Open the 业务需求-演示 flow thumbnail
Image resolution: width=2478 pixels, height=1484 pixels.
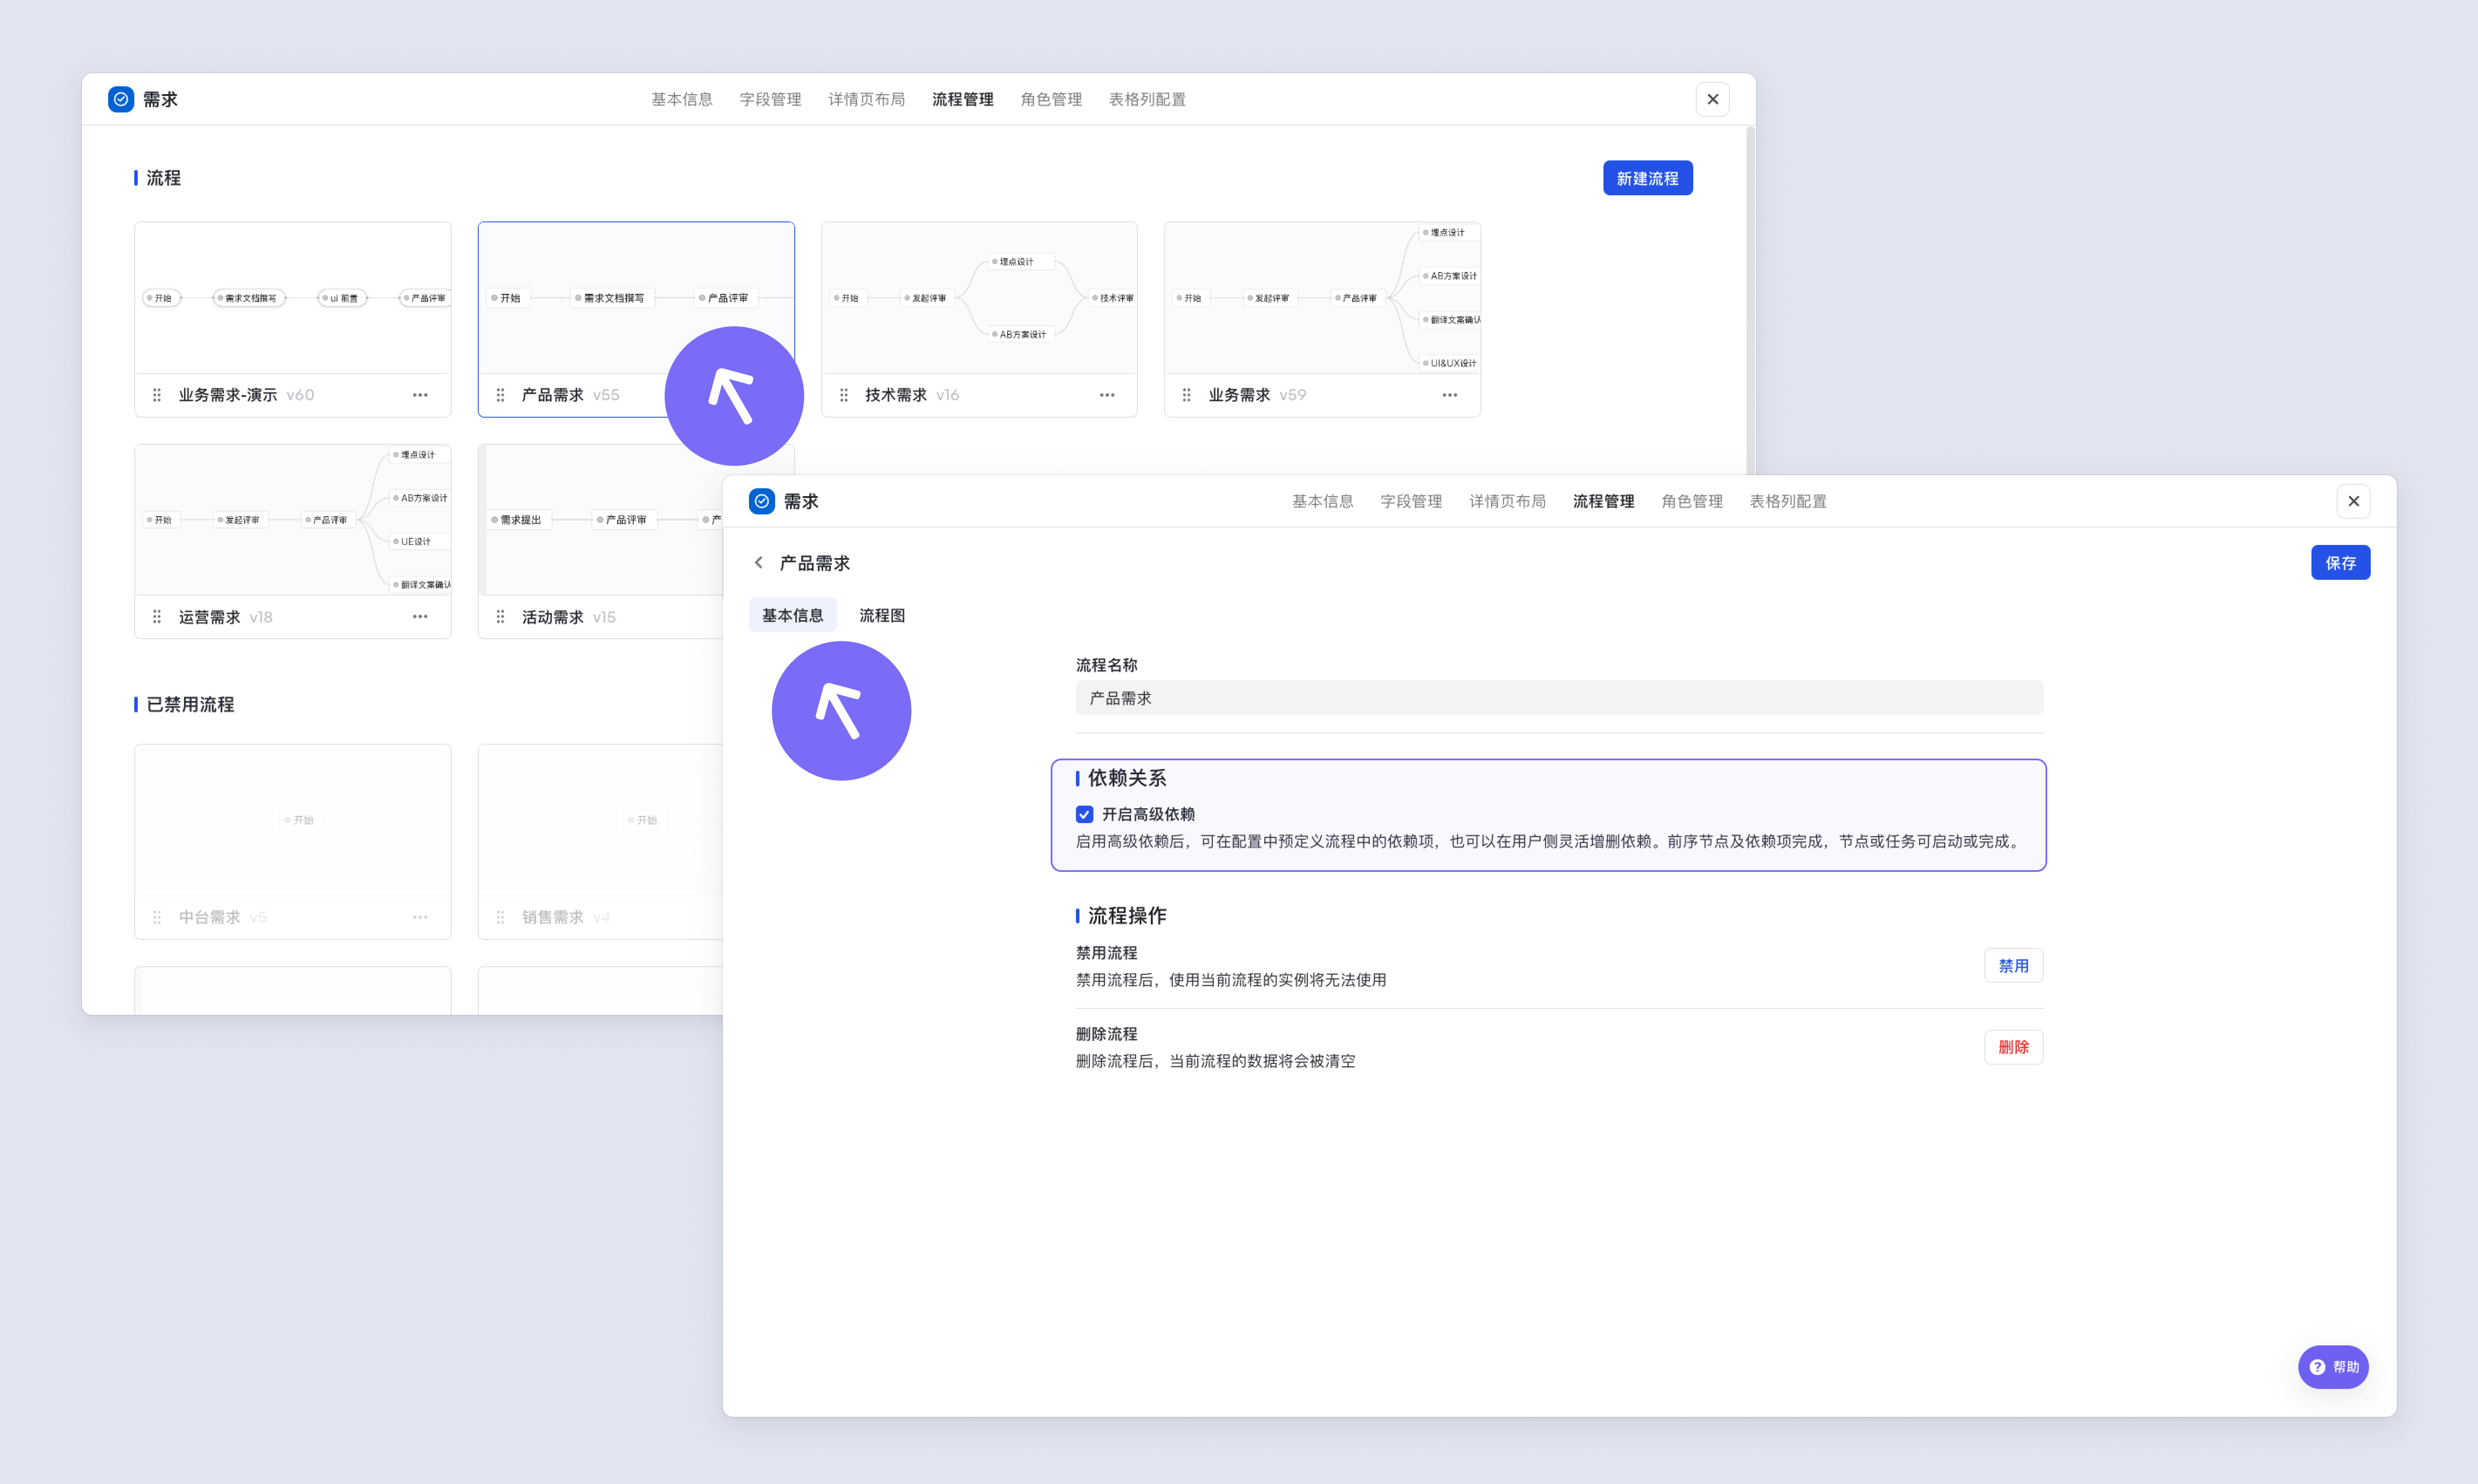click(293, 298)
